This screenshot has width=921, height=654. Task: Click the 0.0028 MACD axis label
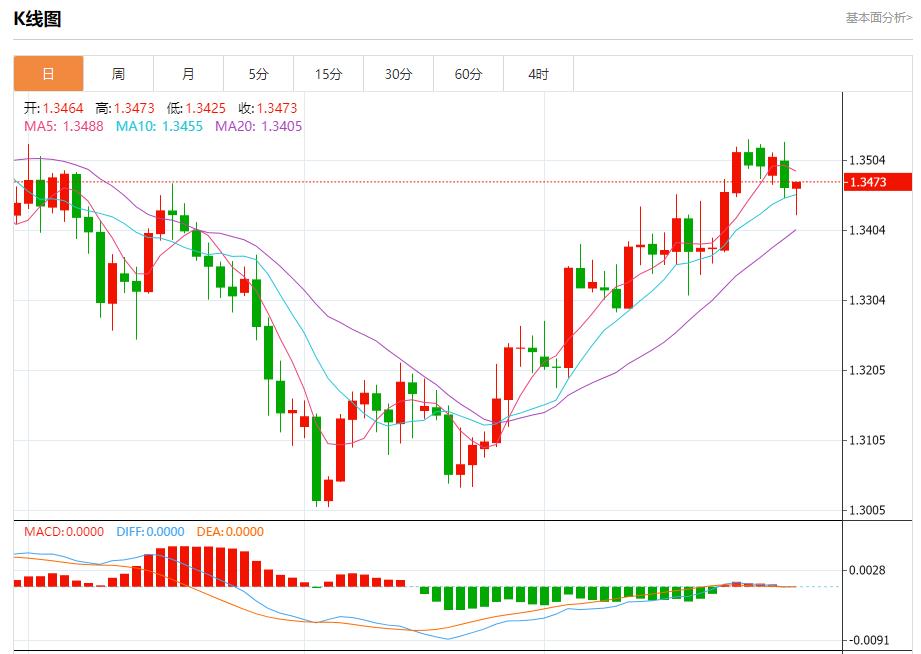click(x=867, y=570)
